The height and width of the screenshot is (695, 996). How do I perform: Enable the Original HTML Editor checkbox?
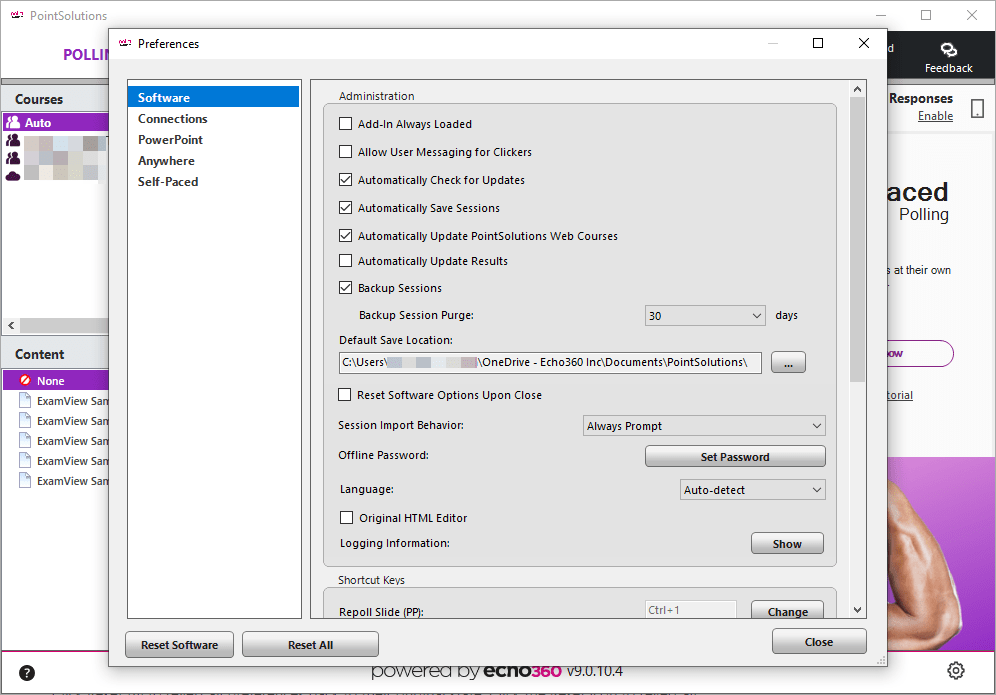pos(345,517)
